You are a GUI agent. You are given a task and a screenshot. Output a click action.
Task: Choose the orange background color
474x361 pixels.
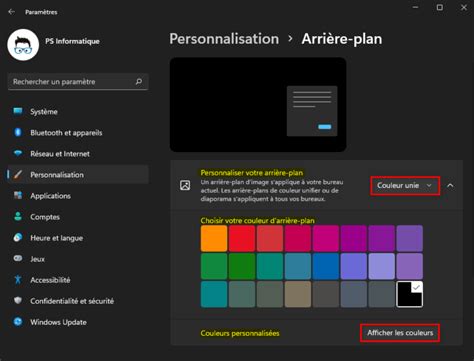[214, 238]
